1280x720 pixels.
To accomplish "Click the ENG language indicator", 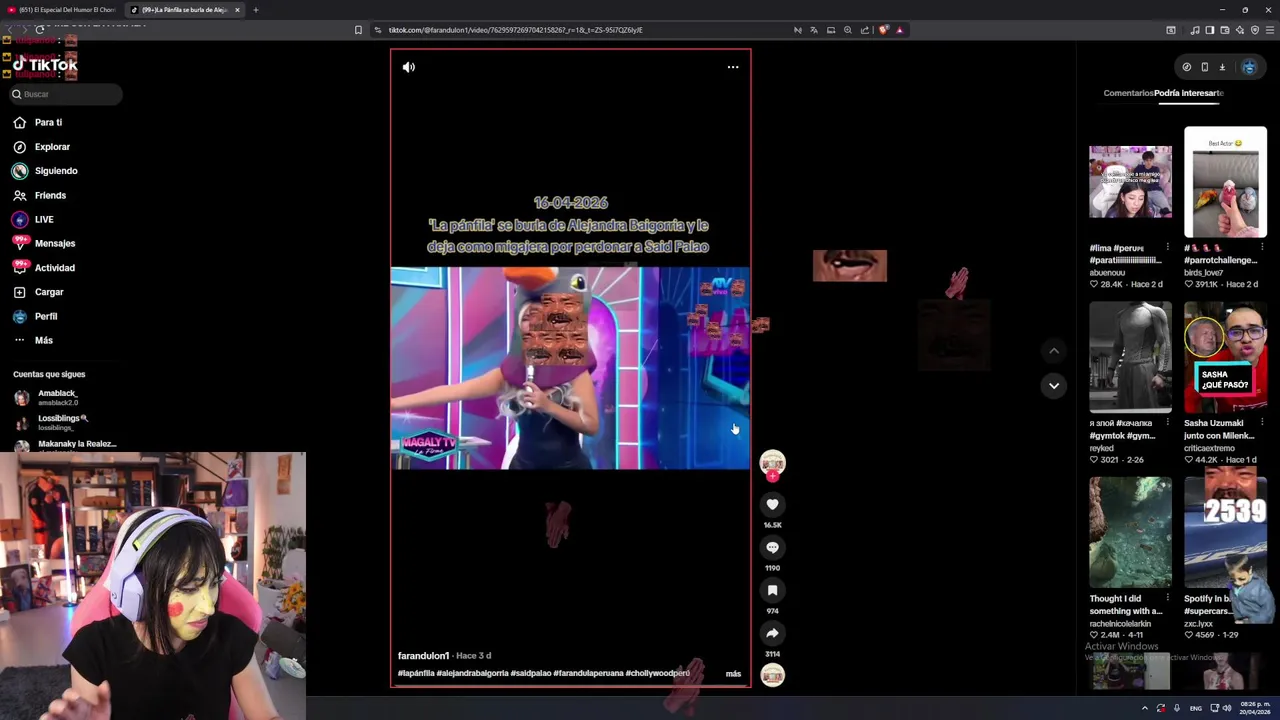I will pos(1195,708).
